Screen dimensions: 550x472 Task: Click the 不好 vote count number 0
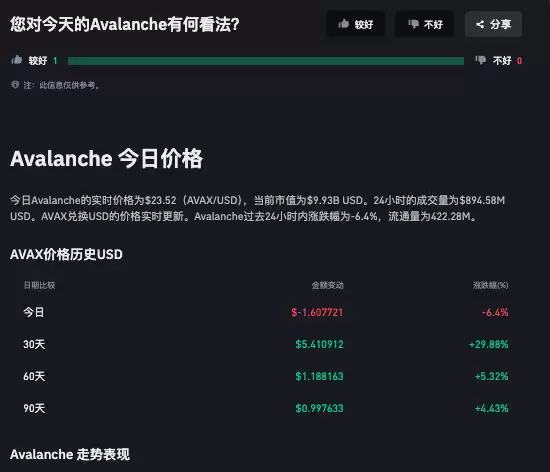pyautogui.click(x=519, y=61)
